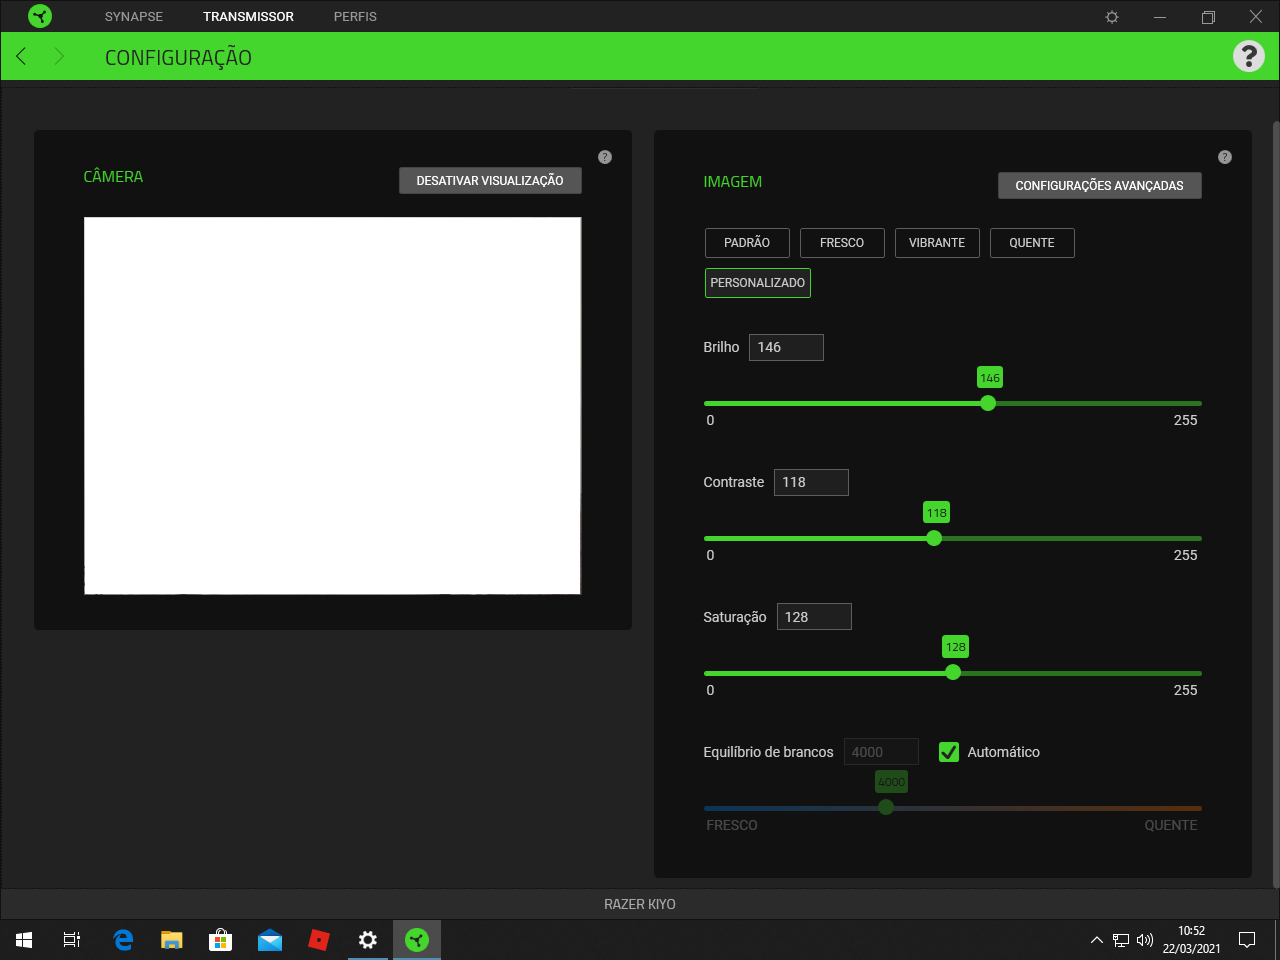Click the Razer Kiyo device label
1280x960 pixels.
tap(640, 904)
